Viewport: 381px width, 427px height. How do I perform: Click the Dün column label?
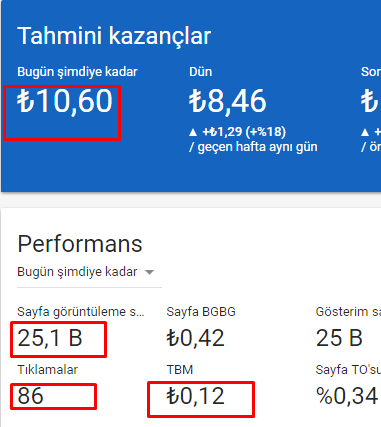coord(201,72)
